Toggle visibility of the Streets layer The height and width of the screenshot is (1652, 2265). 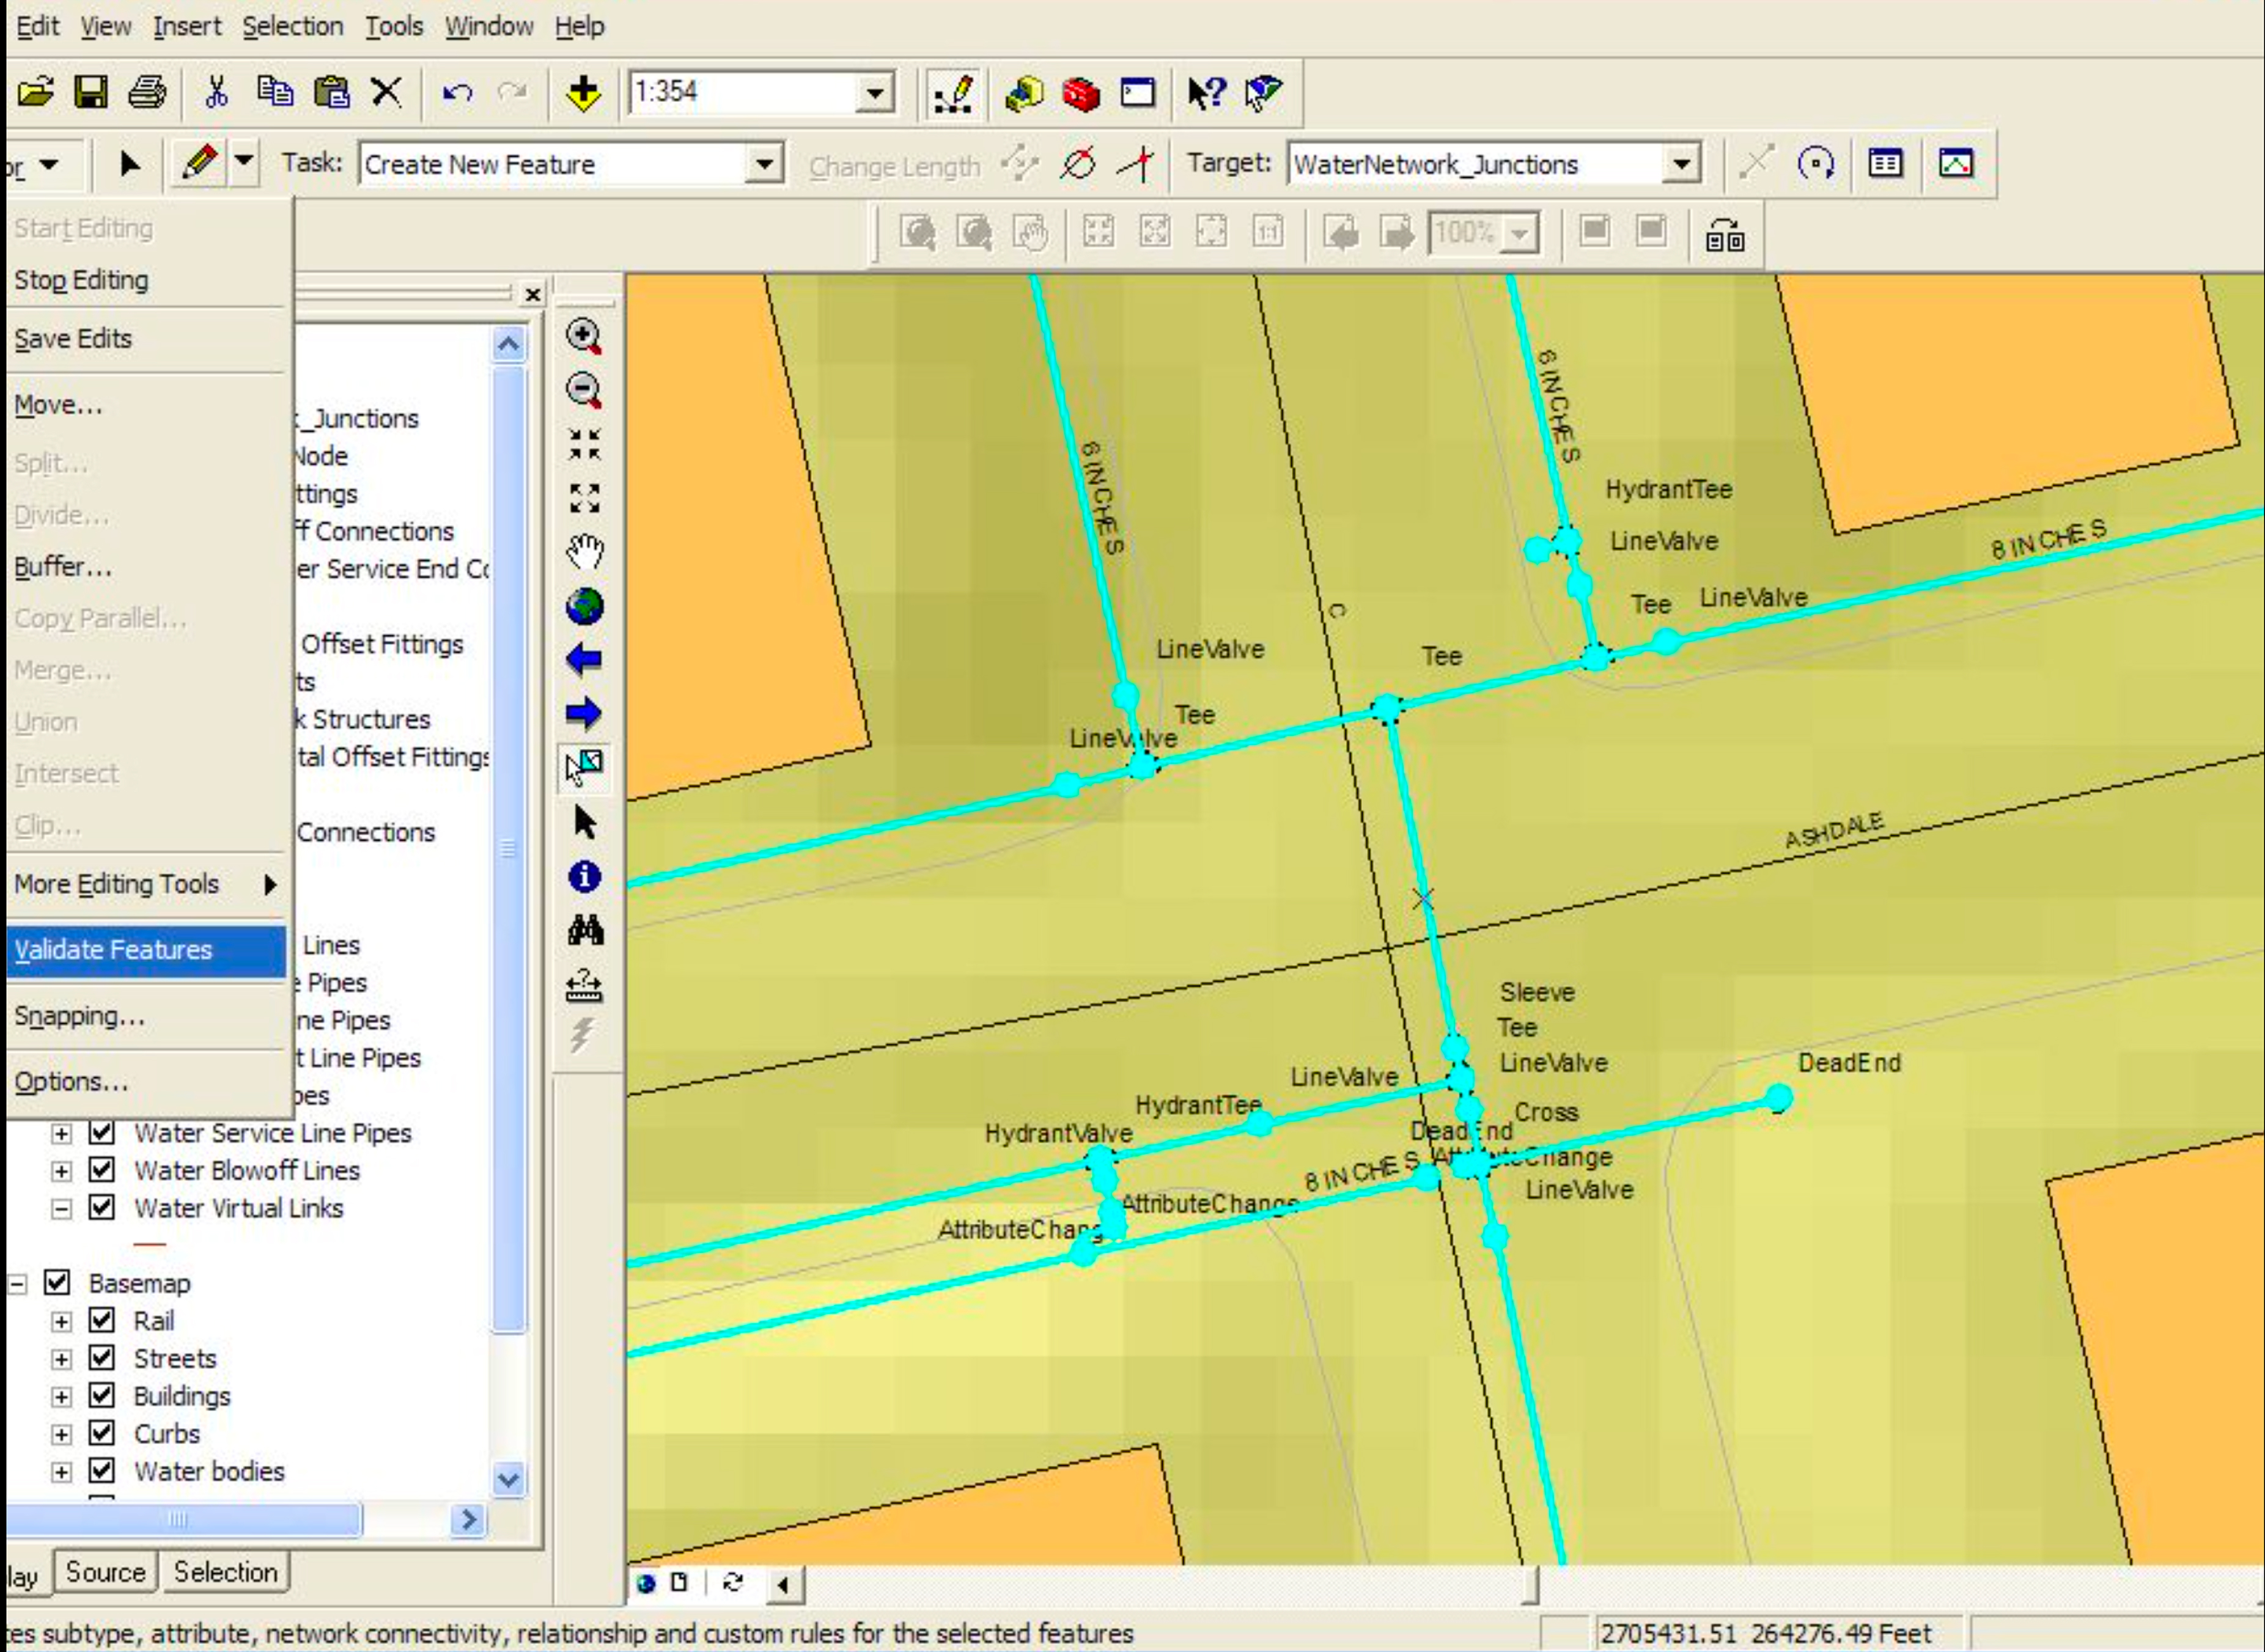point(101,1358)
